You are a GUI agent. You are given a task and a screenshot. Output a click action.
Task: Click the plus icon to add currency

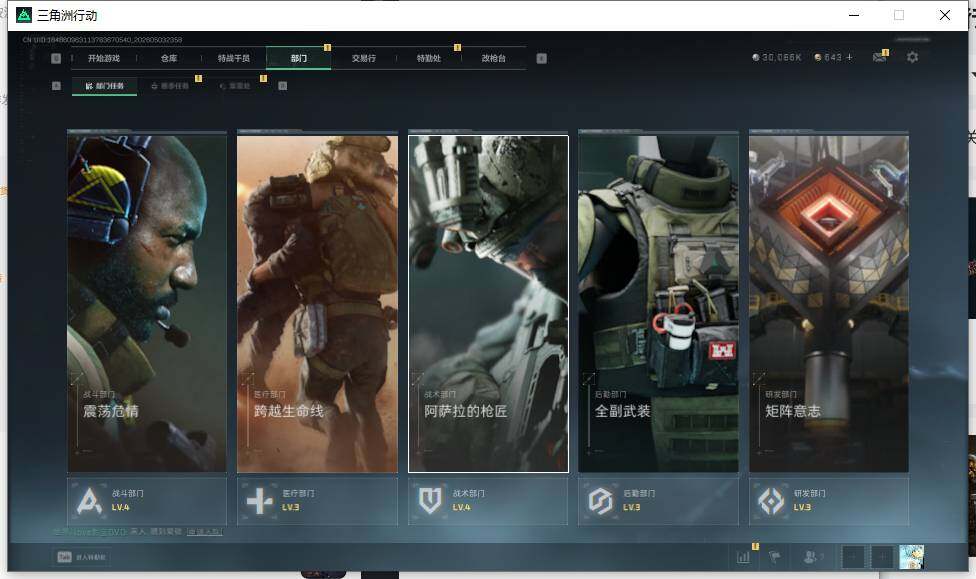point(849,57)
